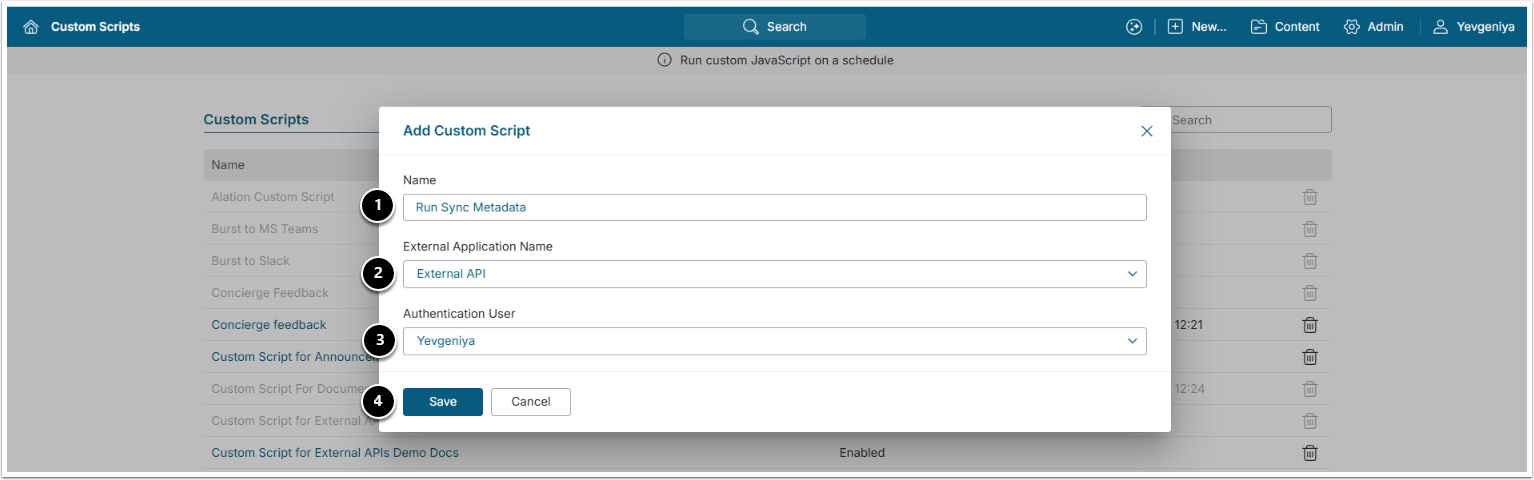
Task: Click the home icon in top bar
Action: tap(31, 27)
